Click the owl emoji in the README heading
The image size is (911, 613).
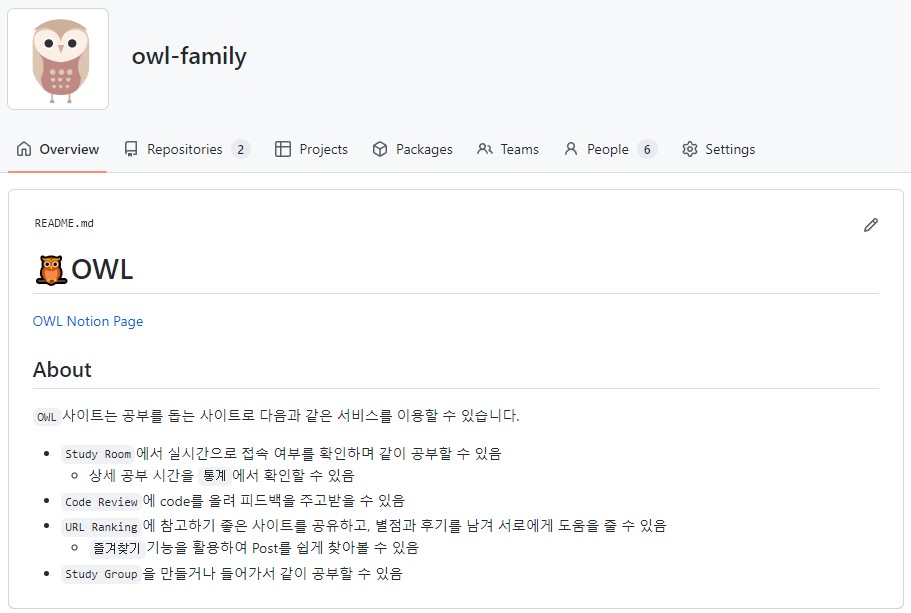point(50,270)
